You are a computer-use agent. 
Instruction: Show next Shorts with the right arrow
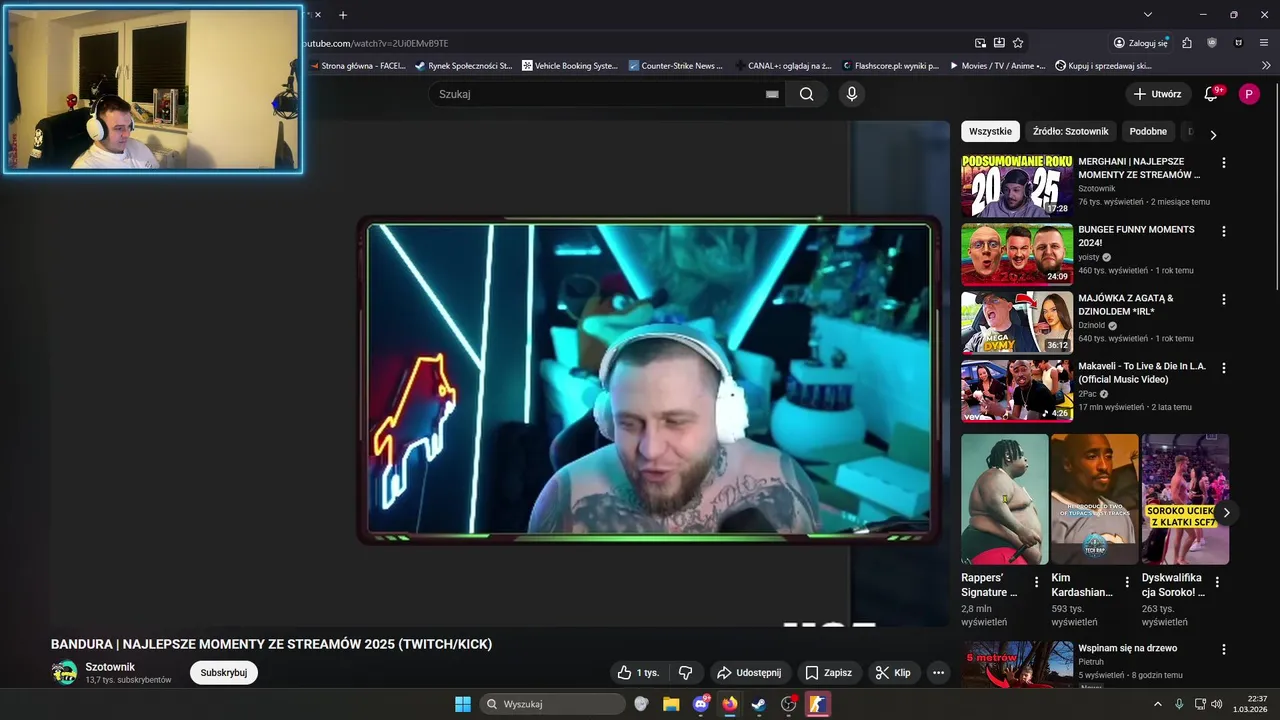pyautogui.click(x=1226, y=513)
